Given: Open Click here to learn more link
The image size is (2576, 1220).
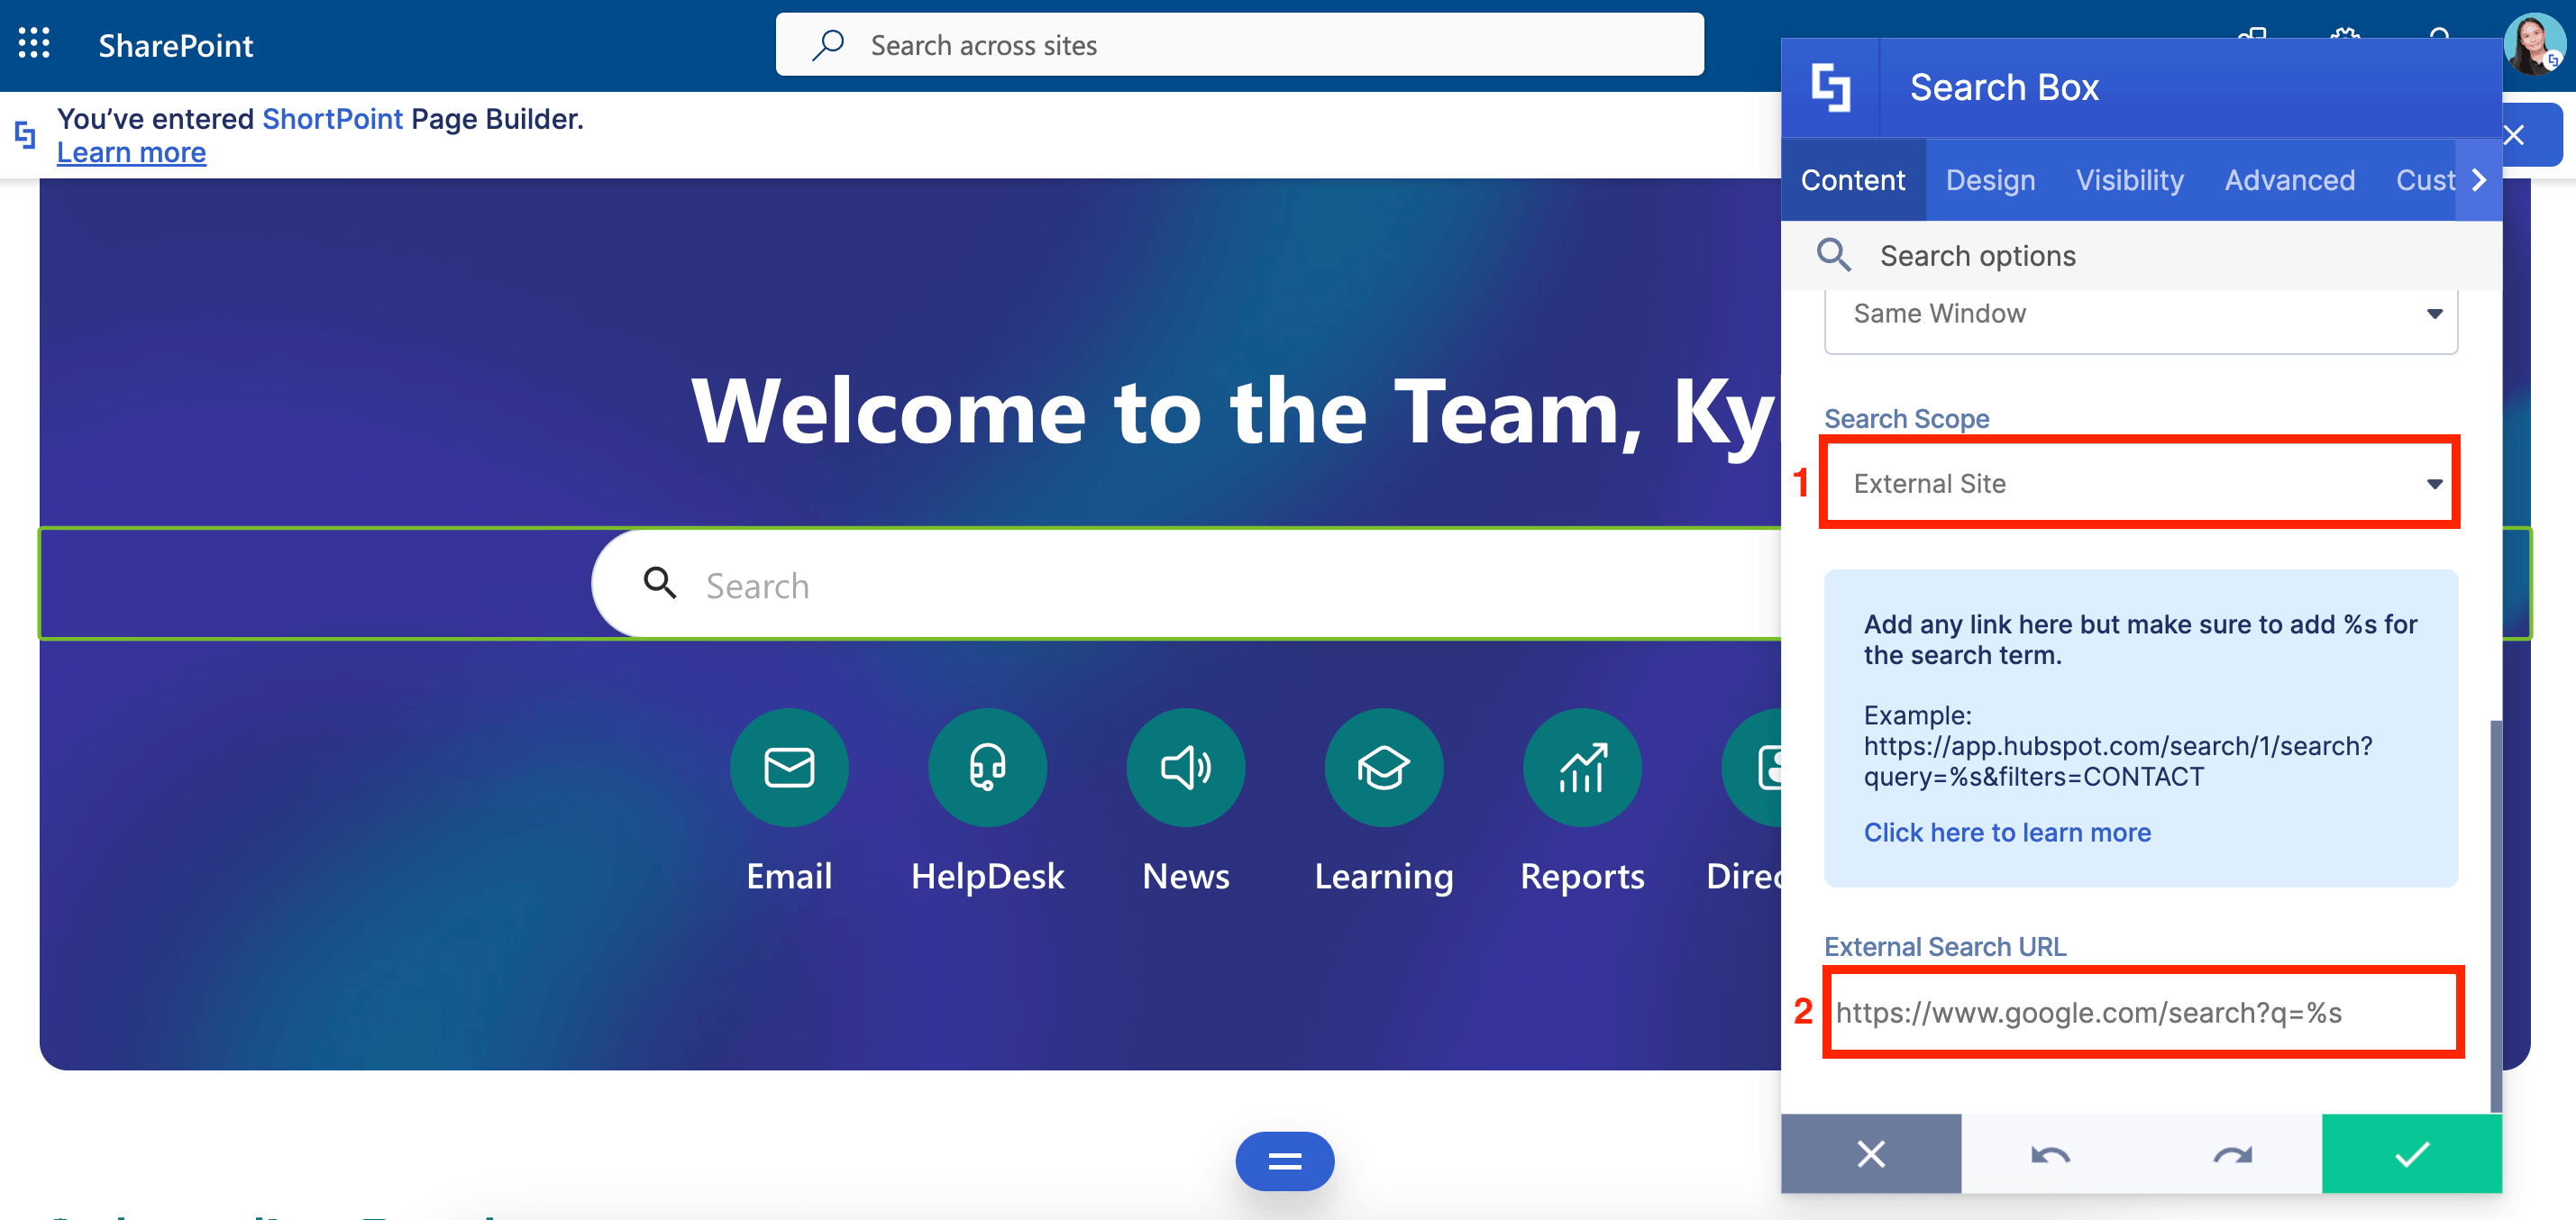Looking at the screenshot, I should tap(2007, 832).
